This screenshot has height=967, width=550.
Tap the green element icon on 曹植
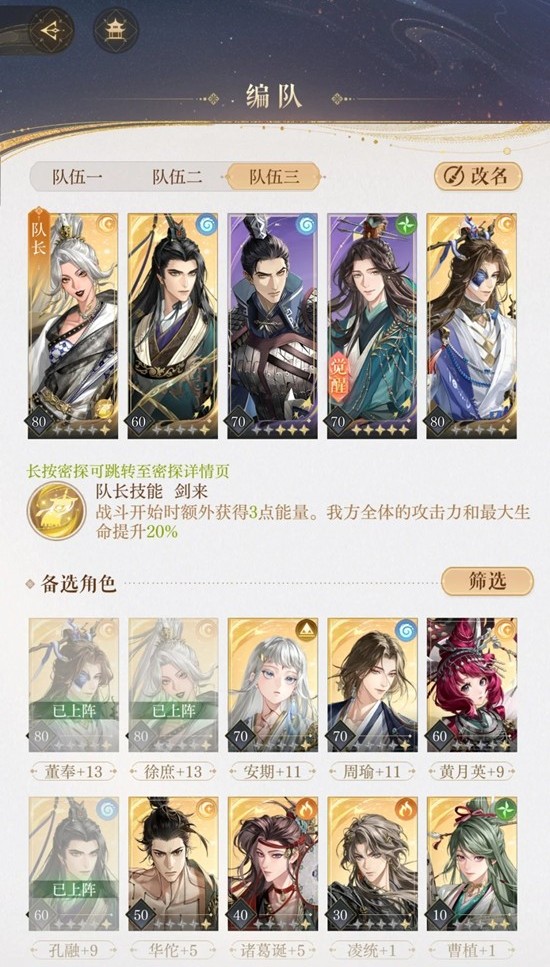click(506, 809)
